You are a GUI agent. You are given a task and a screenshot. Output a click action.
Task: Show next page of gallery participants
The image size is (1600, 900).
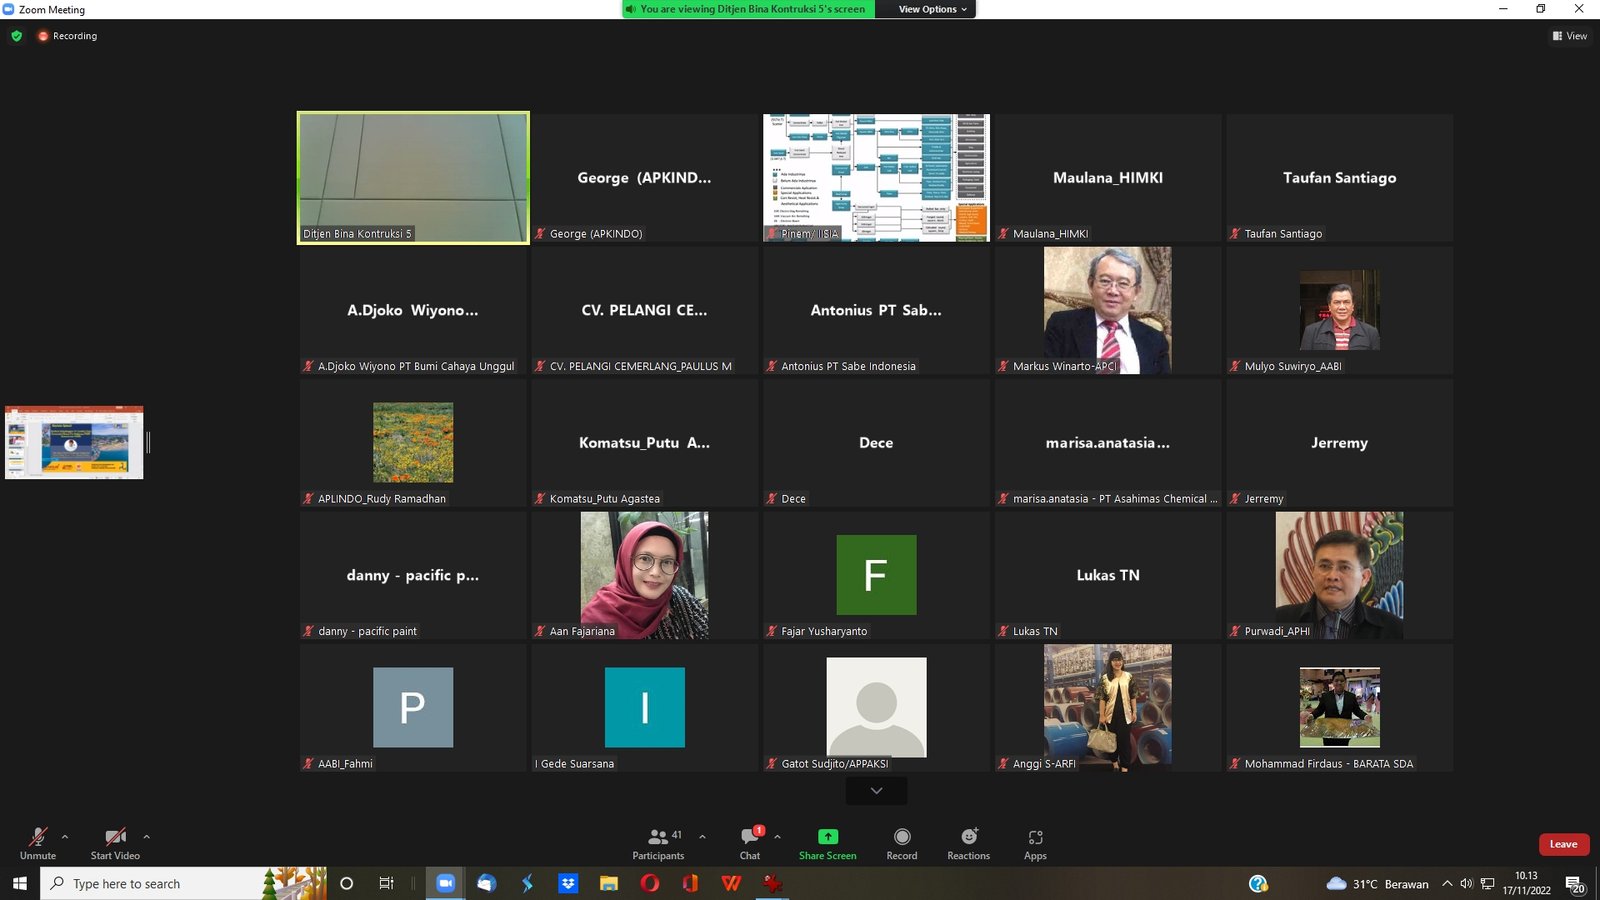pos(876,791)
